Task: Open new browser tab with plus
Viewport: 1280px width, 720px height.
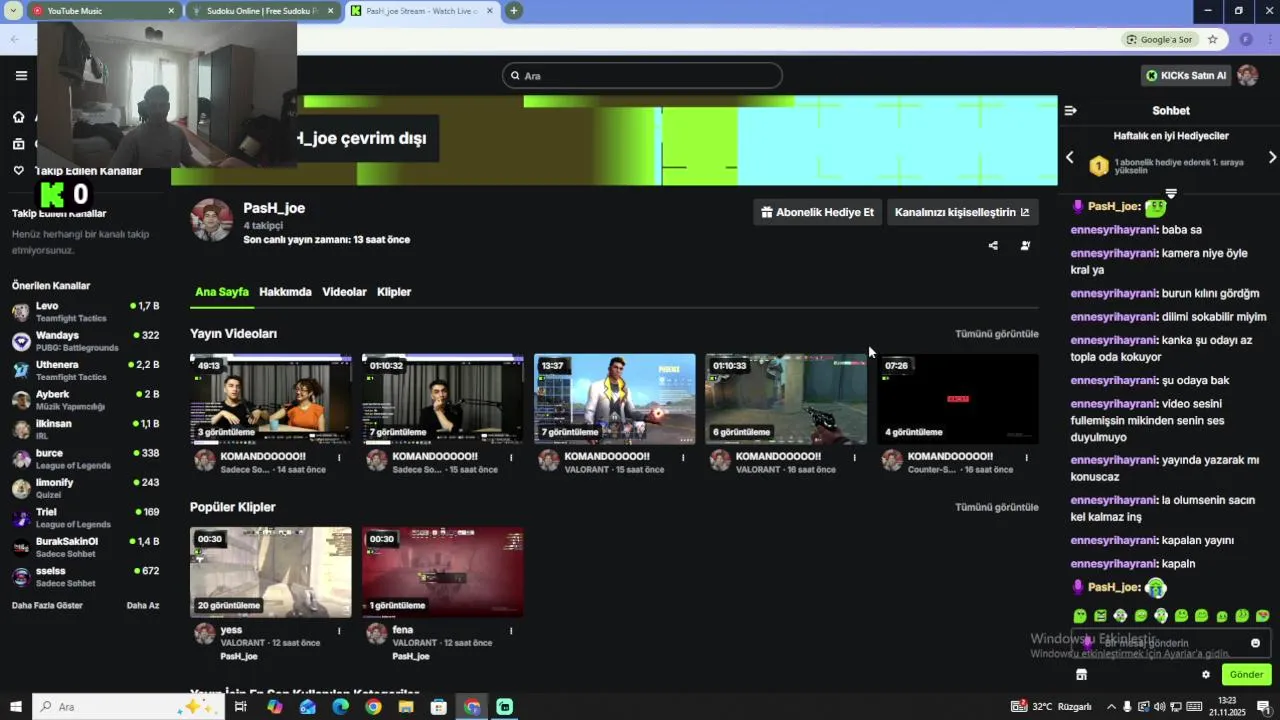Action: 513,11
